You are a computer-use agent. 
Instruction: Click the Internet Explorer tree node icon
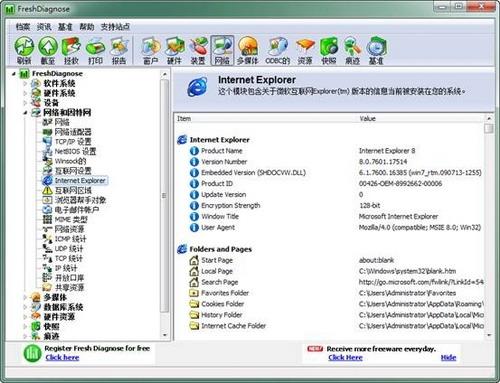coord(48,180)
